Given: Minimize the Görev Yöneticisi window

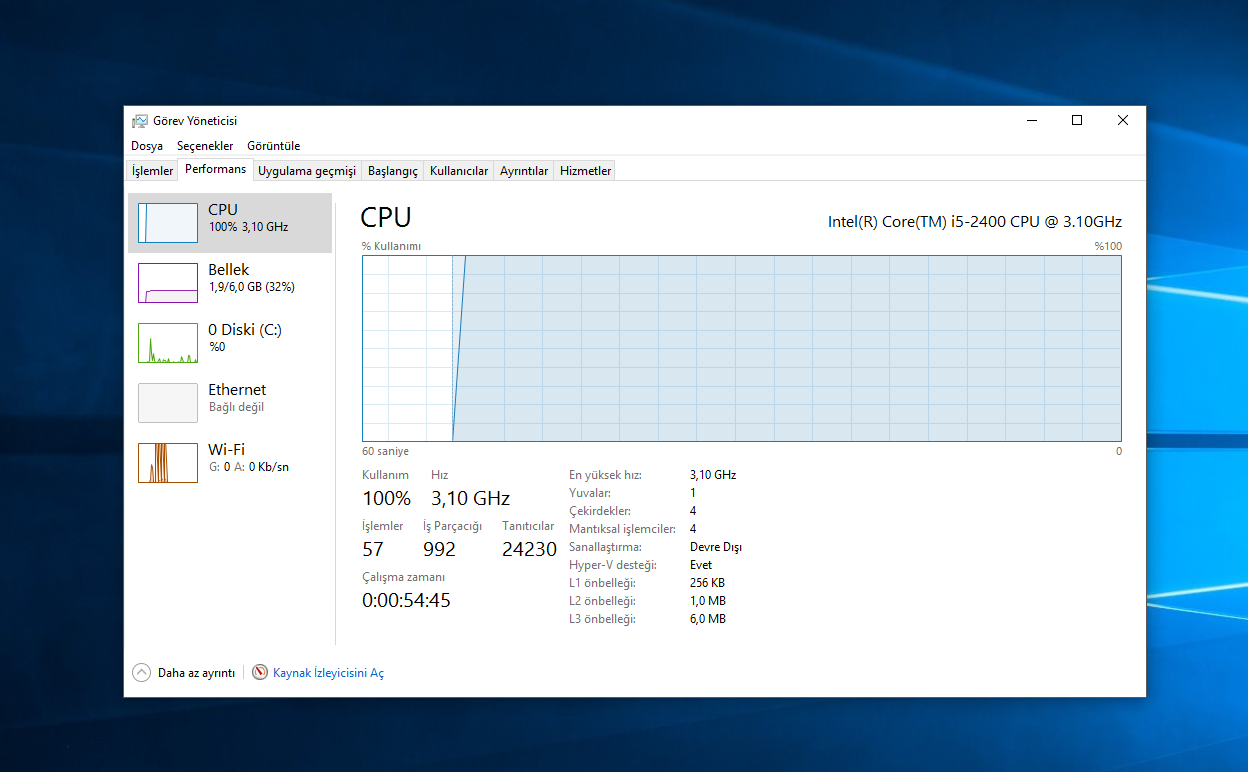Looking at the screenshot, I should [1031, 120].
